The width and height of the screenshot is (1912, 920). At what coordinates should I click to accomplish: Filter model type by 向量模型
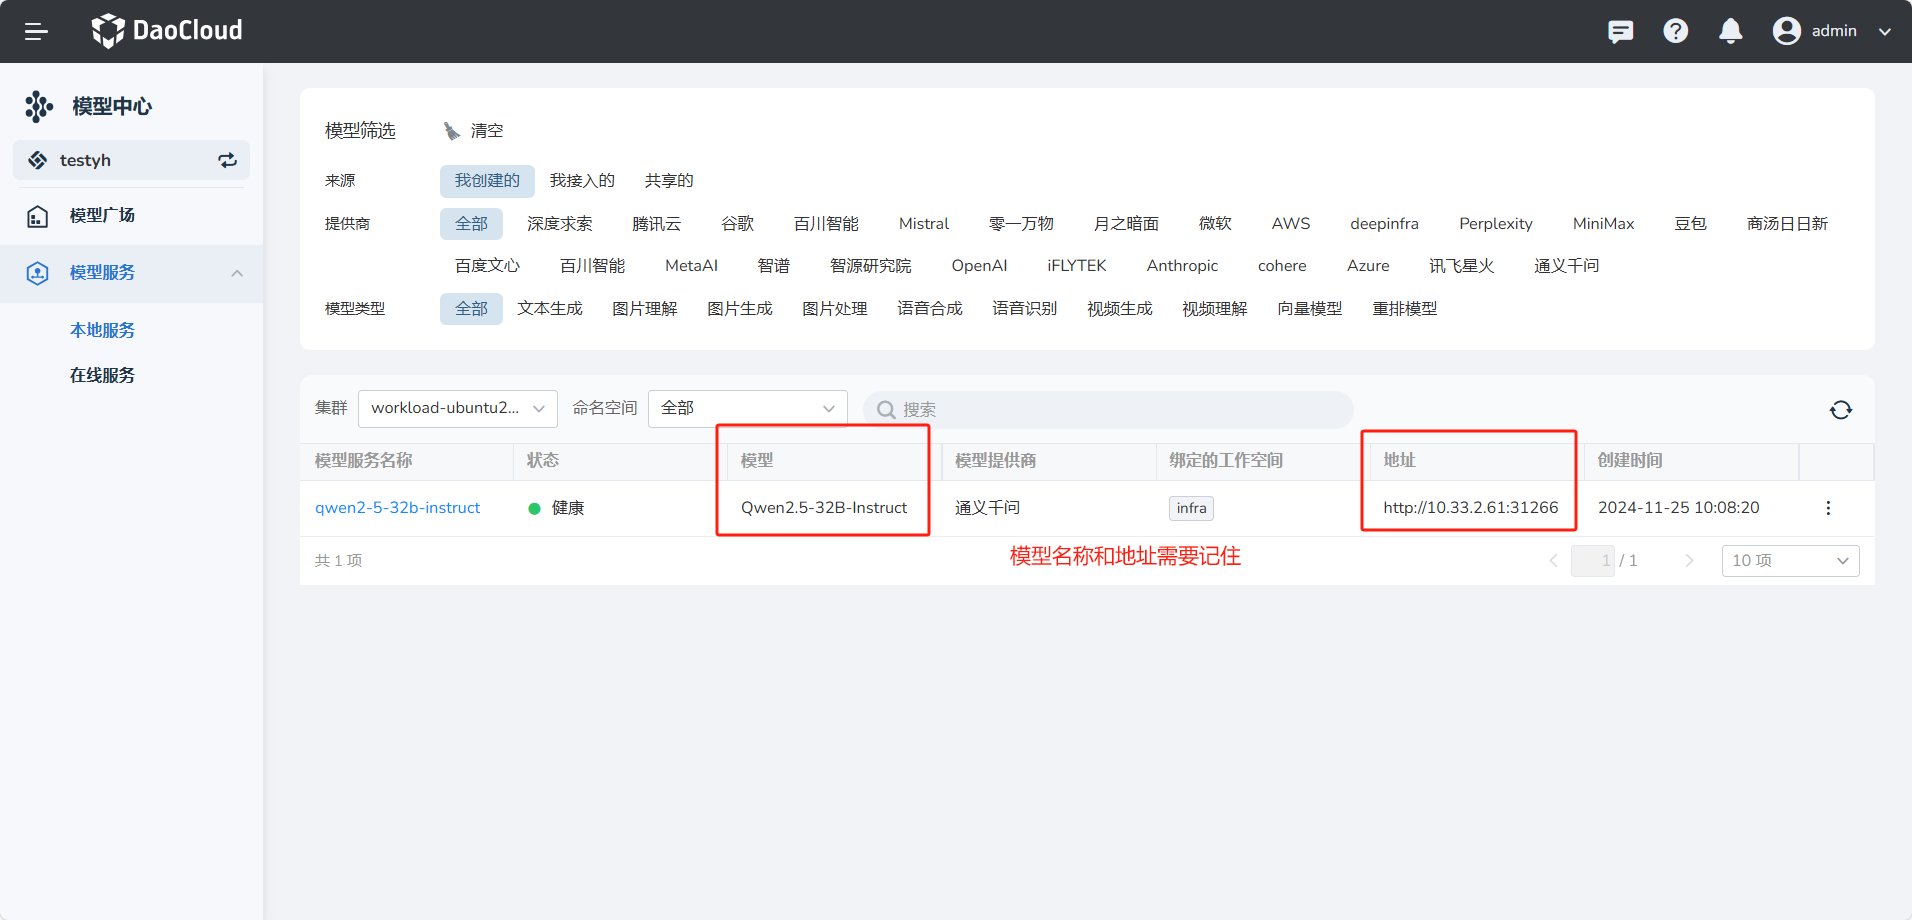pos(1310,309)
